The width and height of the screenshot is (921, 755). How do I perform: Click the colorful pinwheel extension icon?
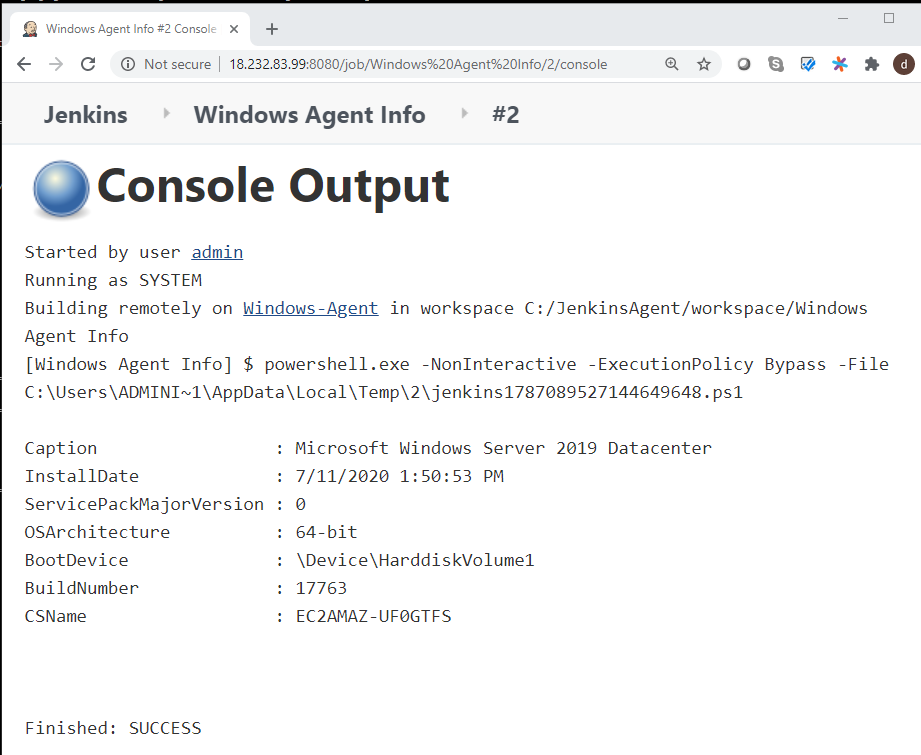(x=840, y=64)
